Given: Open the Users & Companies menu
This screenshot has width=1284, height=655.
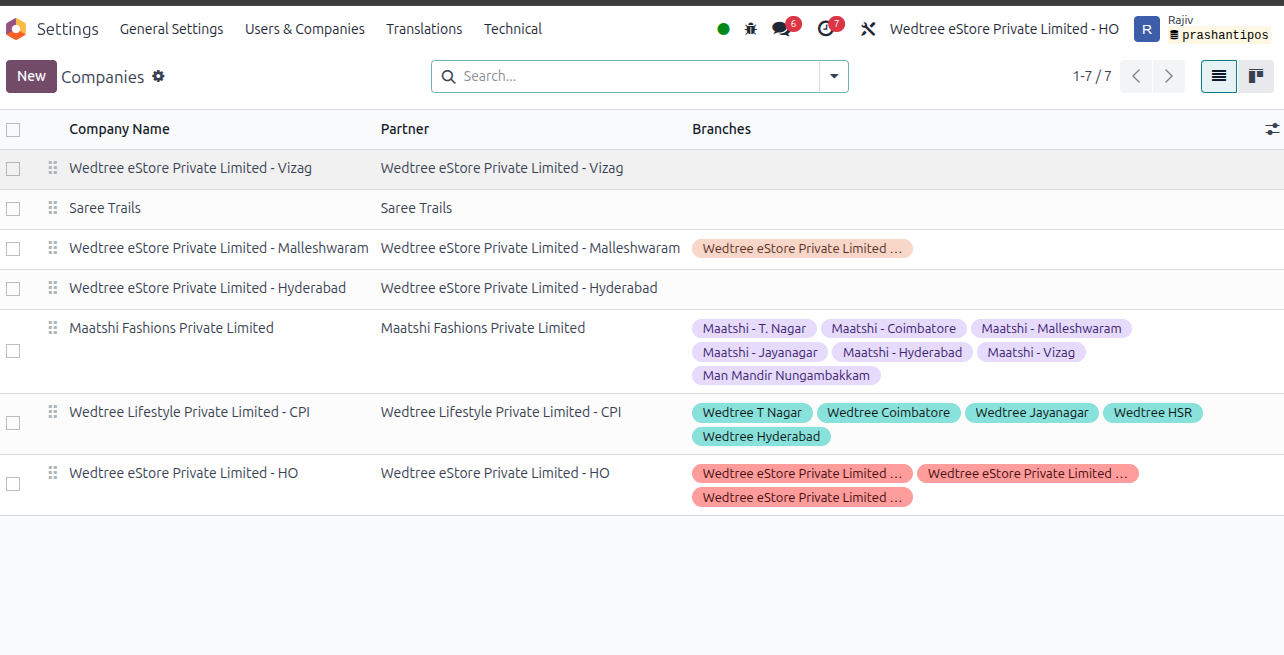Looking at the screenshot, I should click(305, 29).
